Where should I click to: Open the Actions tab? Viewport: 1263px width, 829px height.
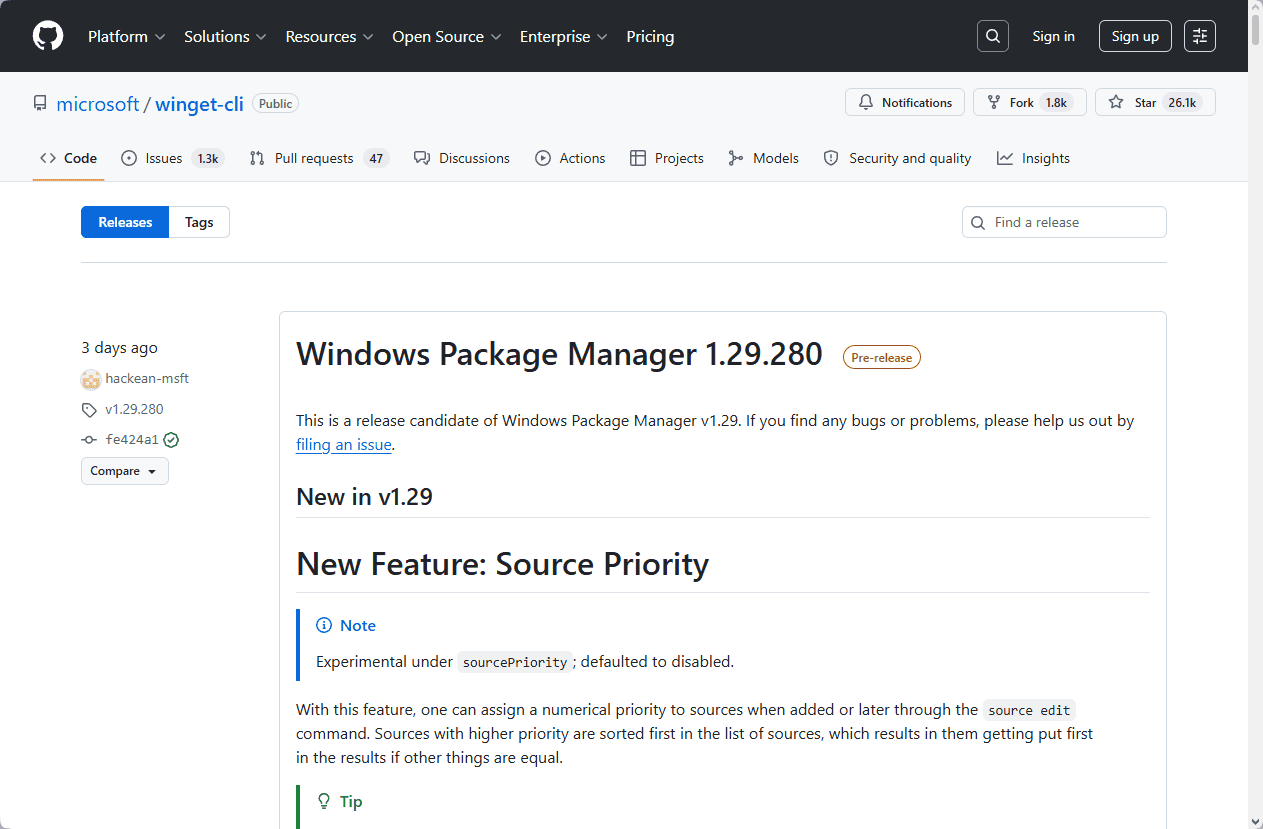(570, 158)
